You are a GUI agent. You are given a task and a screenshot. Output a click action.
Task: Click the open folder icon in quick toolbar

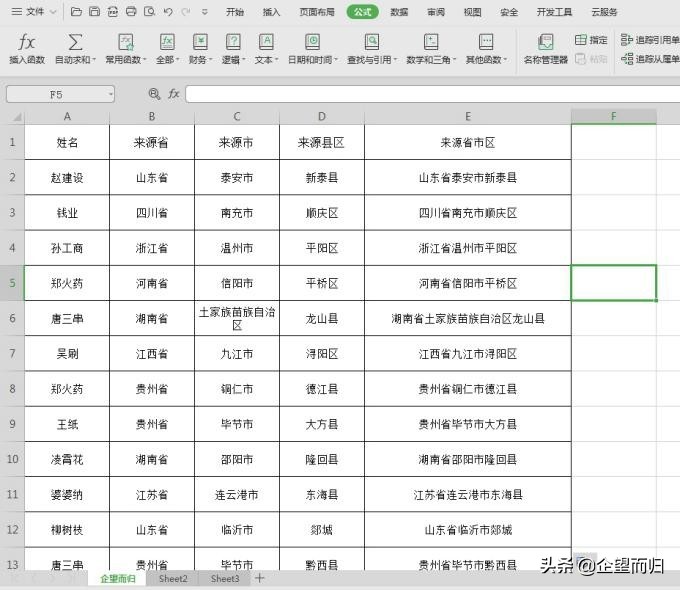click(76, 12)
